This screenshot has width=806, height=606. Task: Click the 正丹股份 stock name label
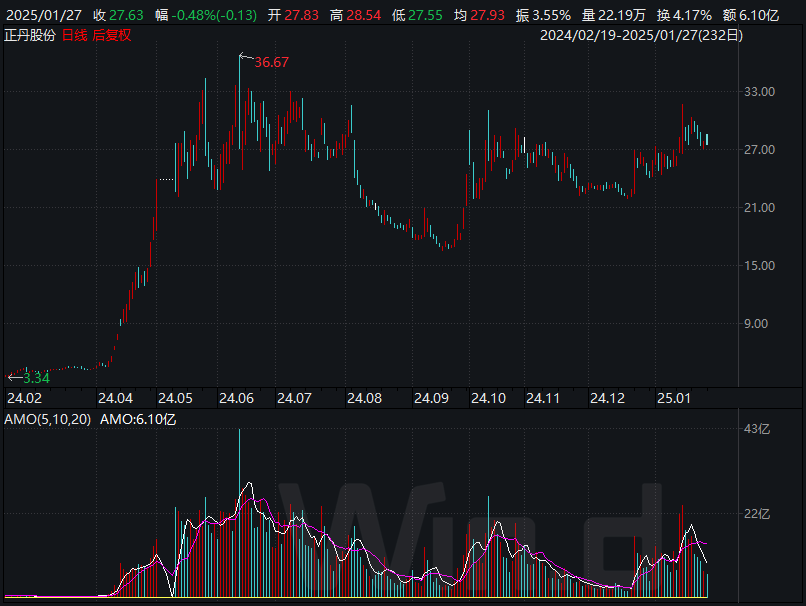29,35
